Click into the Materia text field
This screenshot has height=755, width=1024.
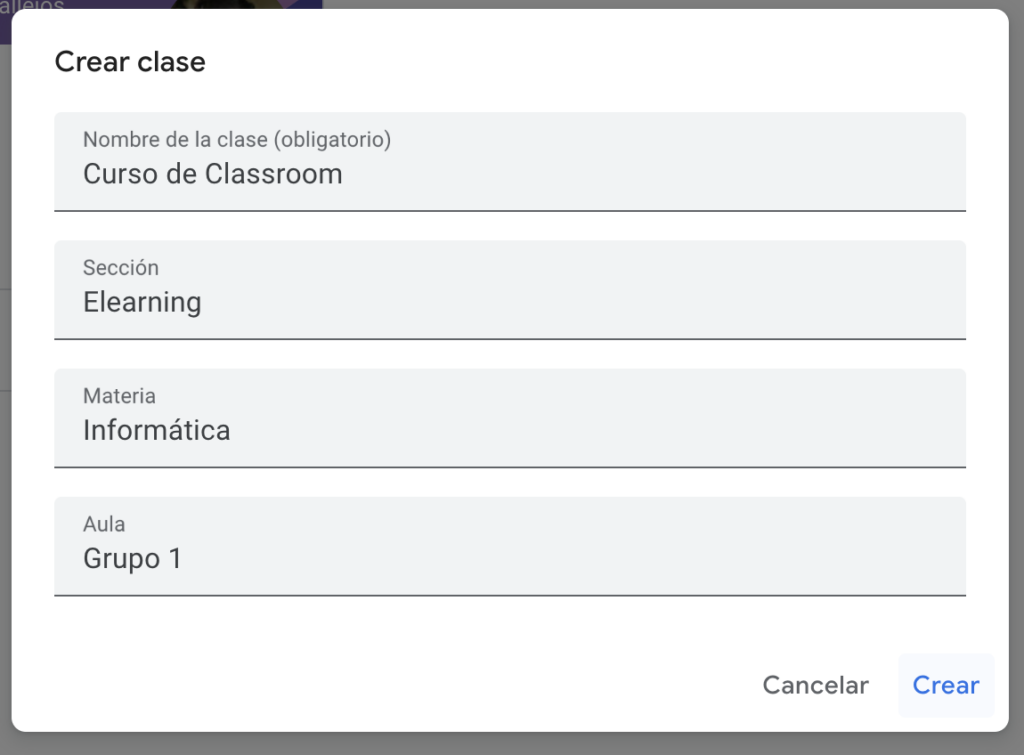point(510,417)
